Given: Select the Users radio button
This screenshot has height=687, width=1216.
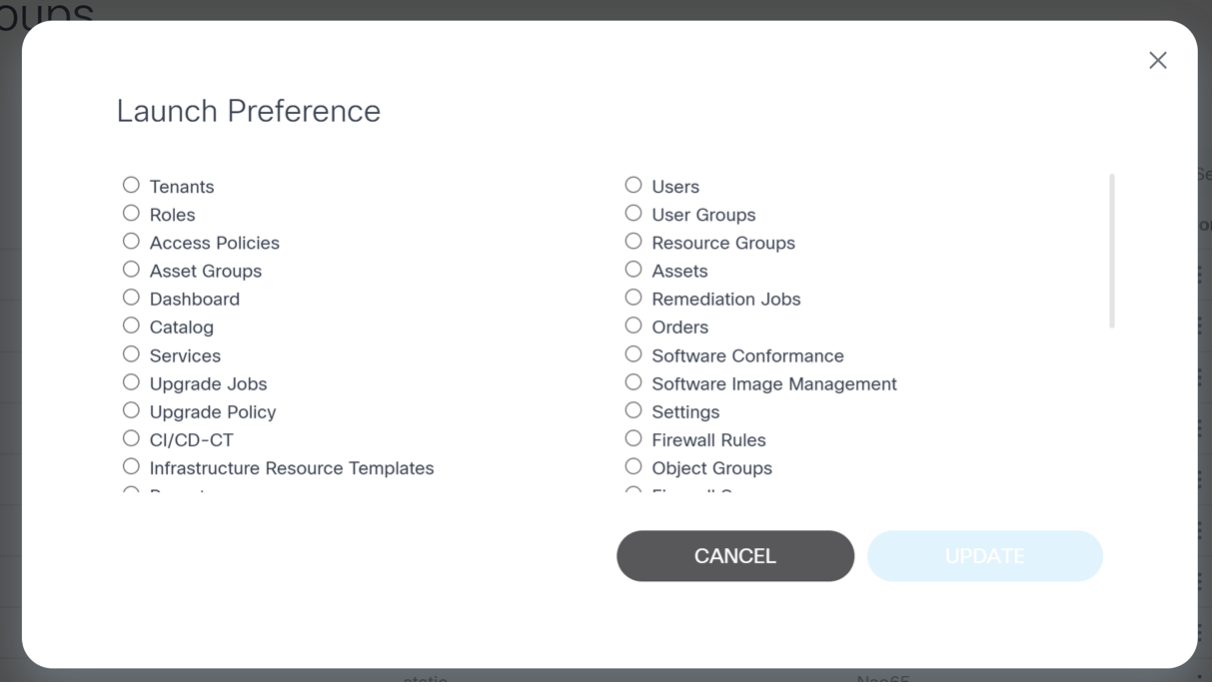Looking at the screenshot, I should click(x=633, y=185).
